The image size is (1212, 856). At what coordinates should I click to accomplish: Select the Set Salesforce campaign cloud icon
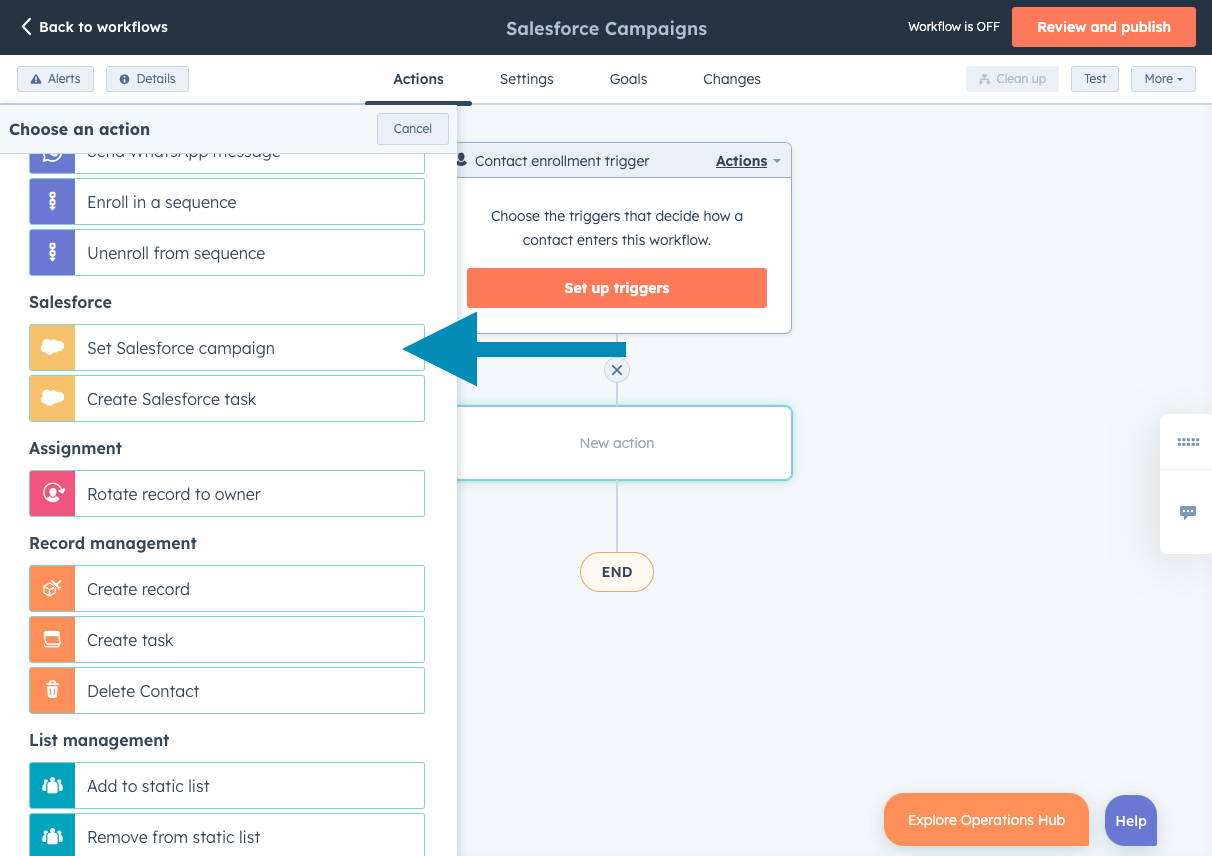coord(51,347)
